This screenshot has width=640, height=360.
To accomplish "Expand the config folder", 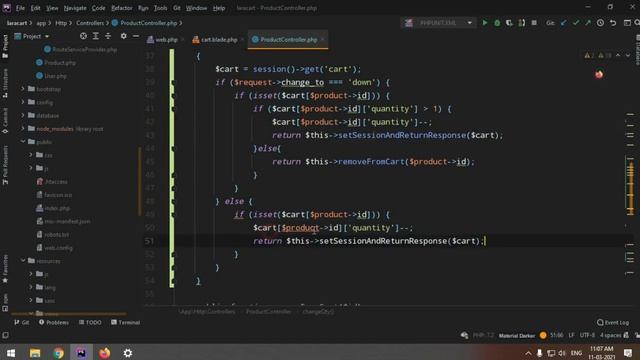I will [x=23, y=102].
